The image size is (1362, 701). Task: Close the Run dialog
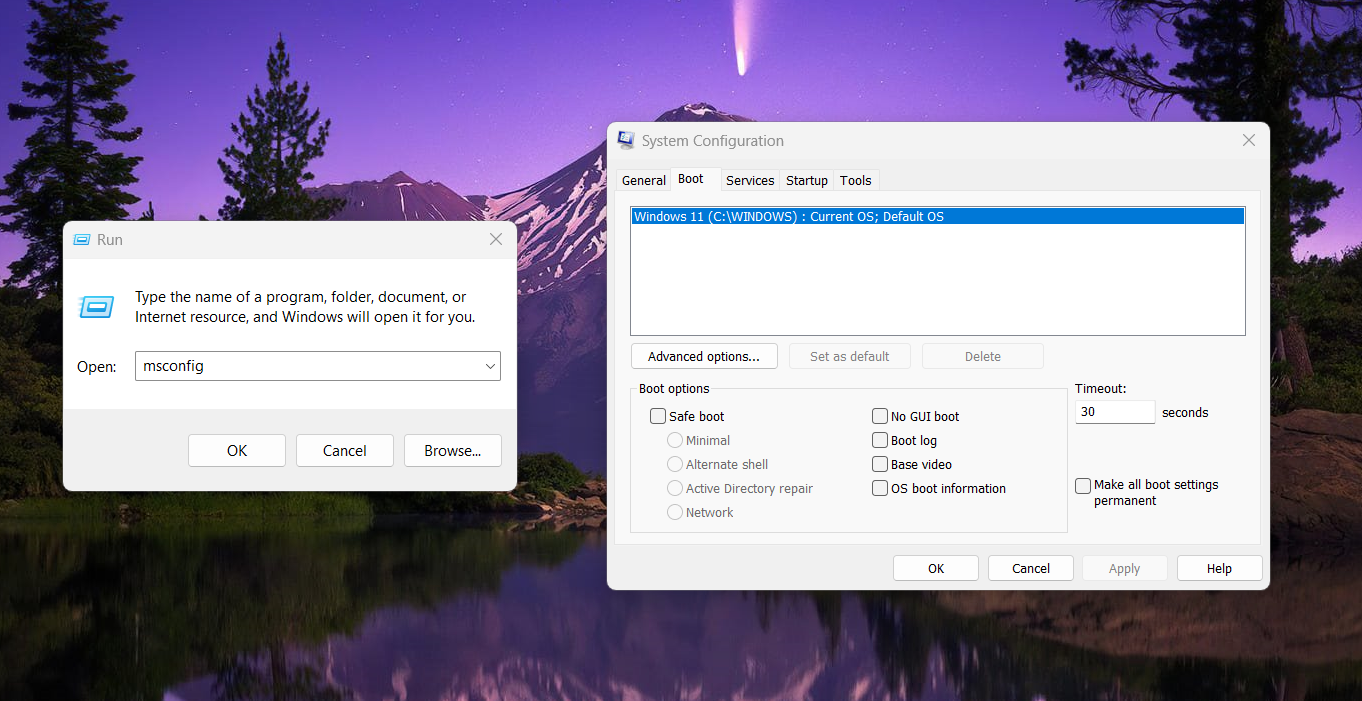tap(495, 240)
